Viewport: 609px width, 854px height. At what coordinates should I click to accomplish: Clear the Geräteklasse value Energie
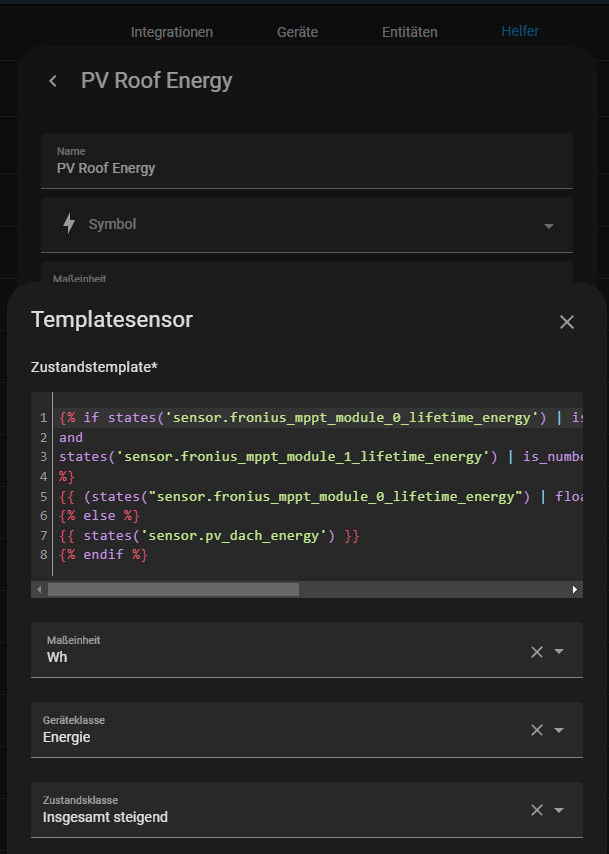click(x=537, y=730)
